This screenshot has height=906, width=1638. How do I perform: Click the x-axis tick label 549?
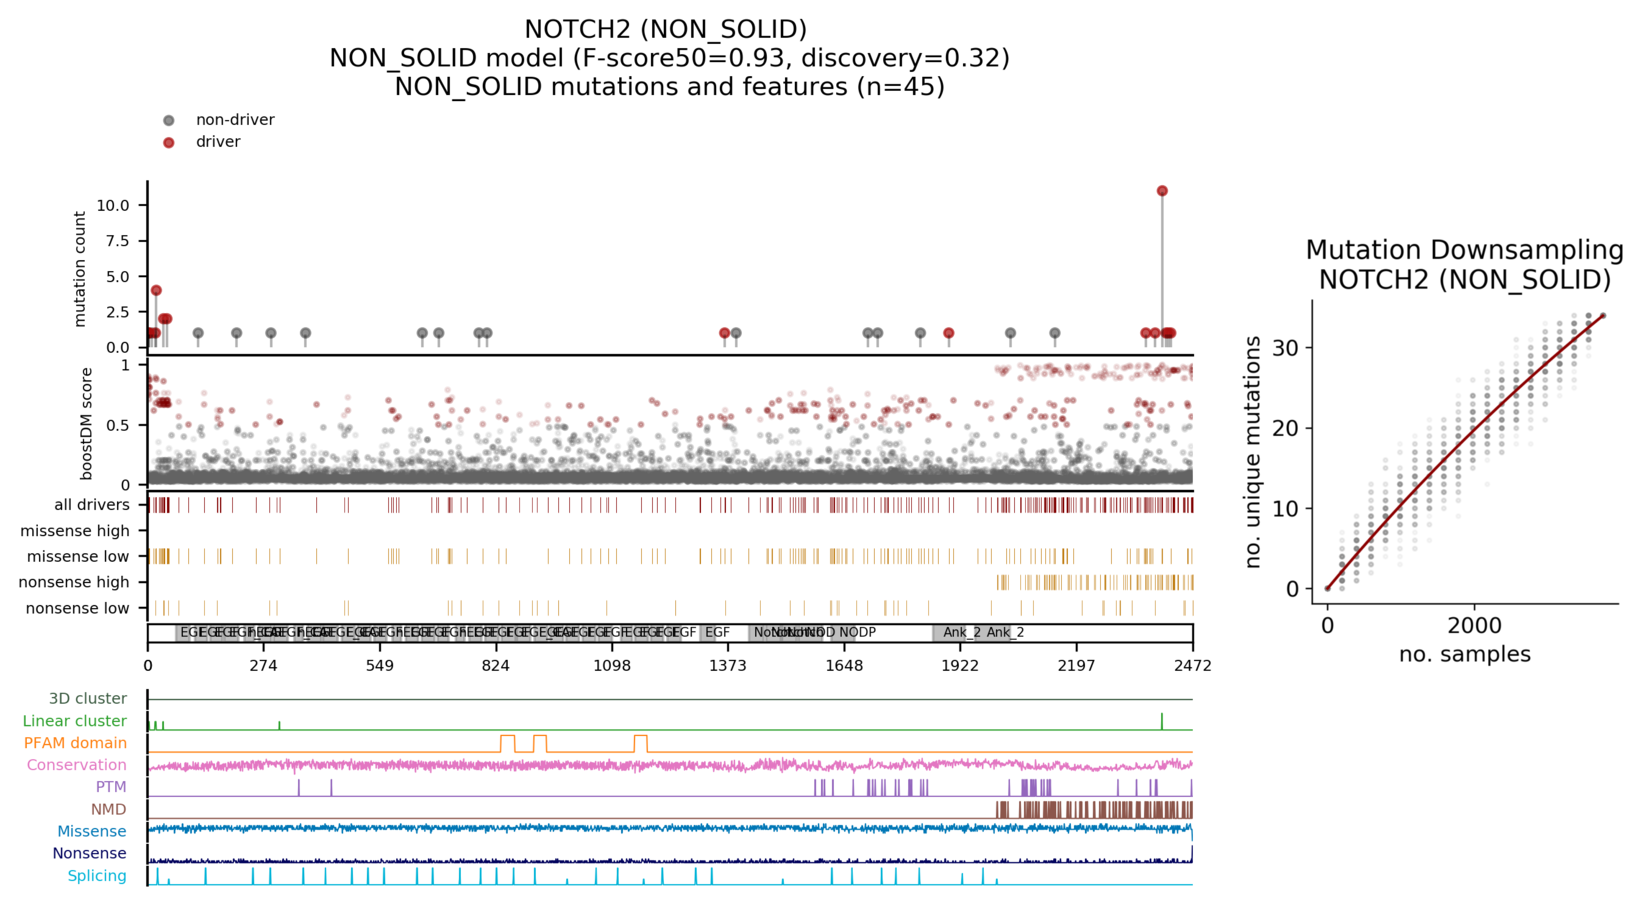coord(380,666)
